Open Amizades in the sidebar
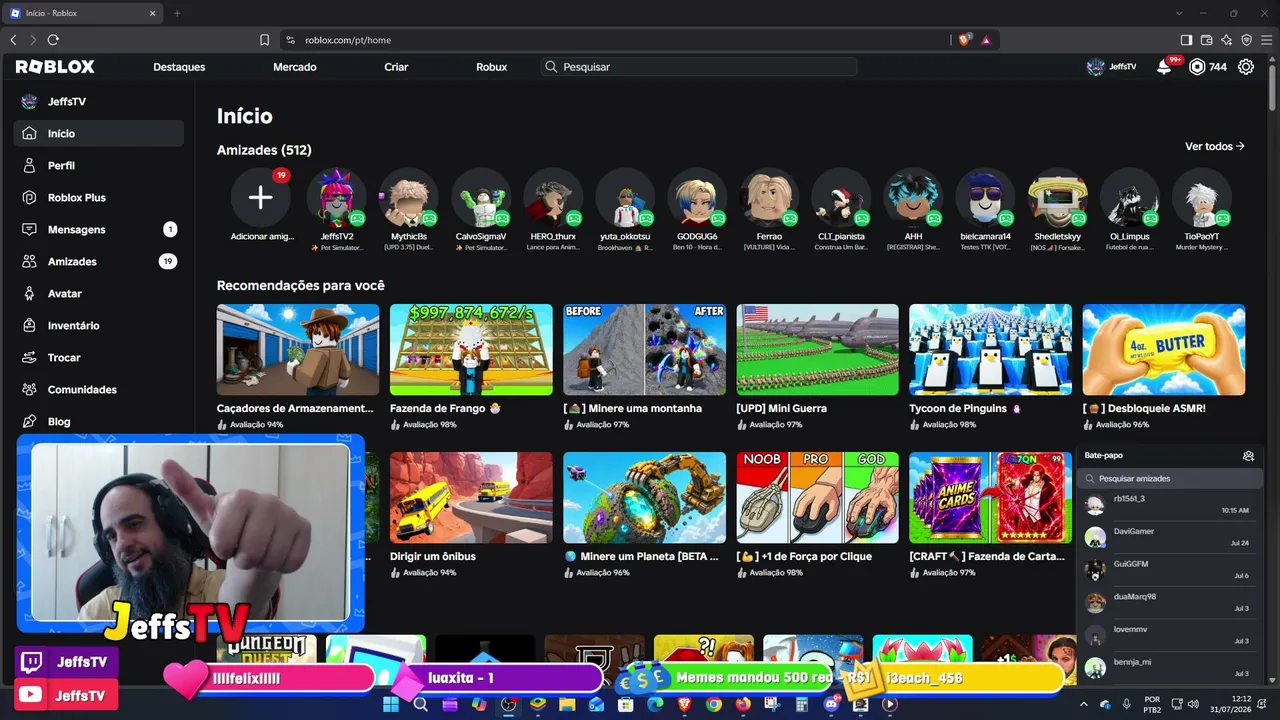 tap(98, 261)
